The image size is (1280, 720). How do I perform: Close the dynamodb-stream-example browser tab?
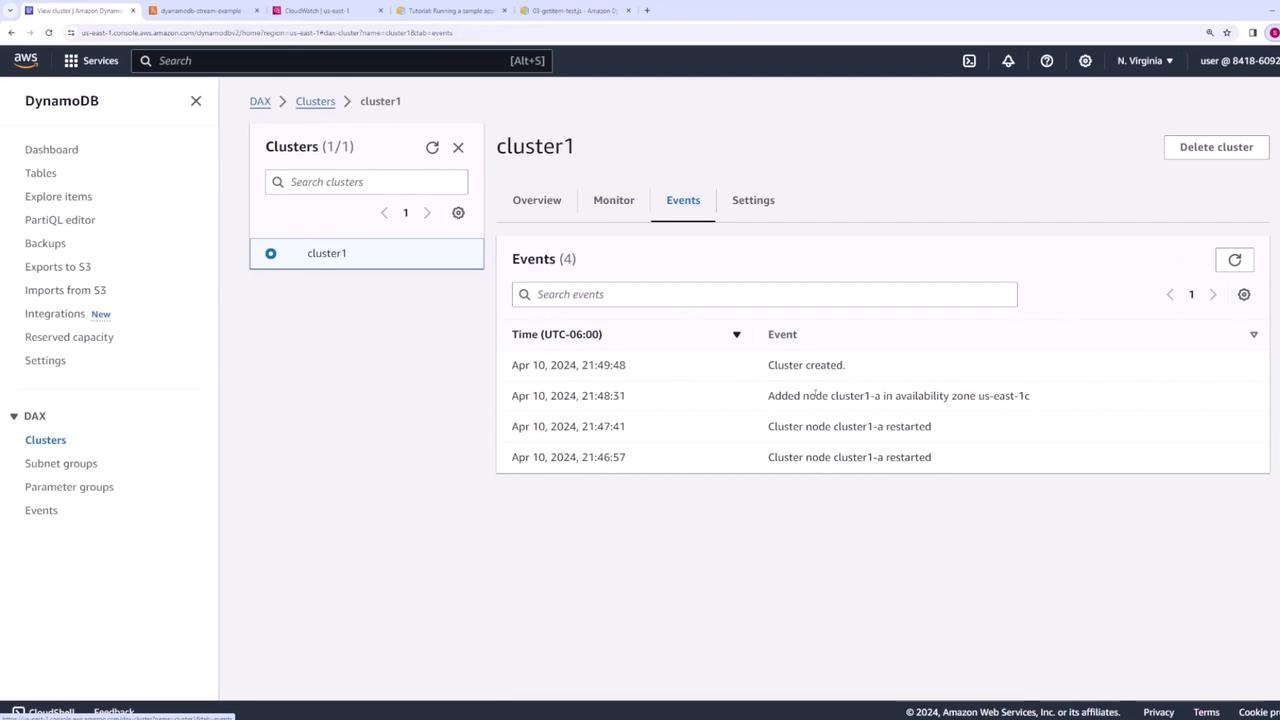pyautogui.click(x=257, y=11)
